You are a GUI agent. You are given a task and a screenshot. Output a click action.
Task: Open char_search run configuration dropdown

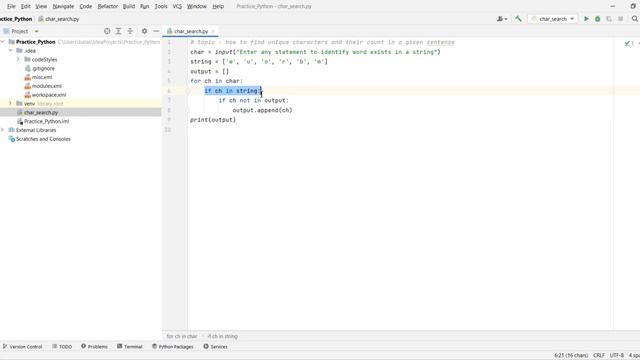click(553, 19)
